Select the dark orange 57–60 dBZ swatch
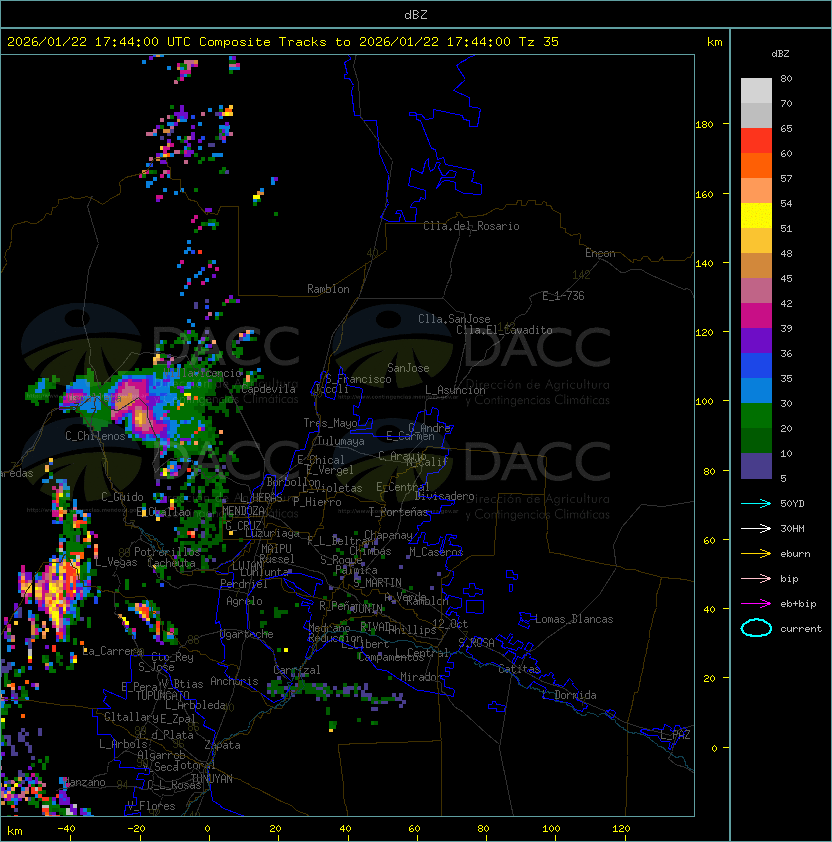The width and height of the screenshot is (832, 842). [x=756, y=165]
